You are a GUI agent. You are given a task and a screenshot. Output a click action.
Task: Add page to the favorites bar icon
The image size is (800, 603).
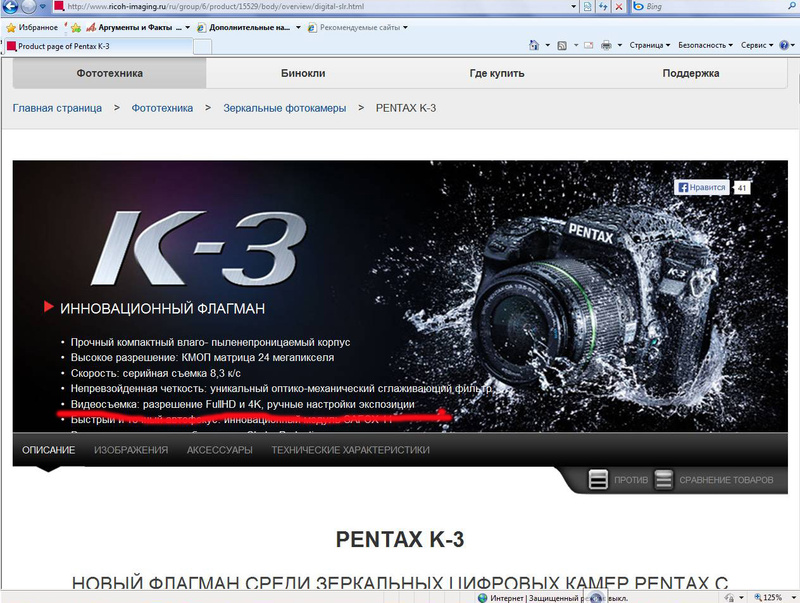pyautogui.click(x=76, y=28)
